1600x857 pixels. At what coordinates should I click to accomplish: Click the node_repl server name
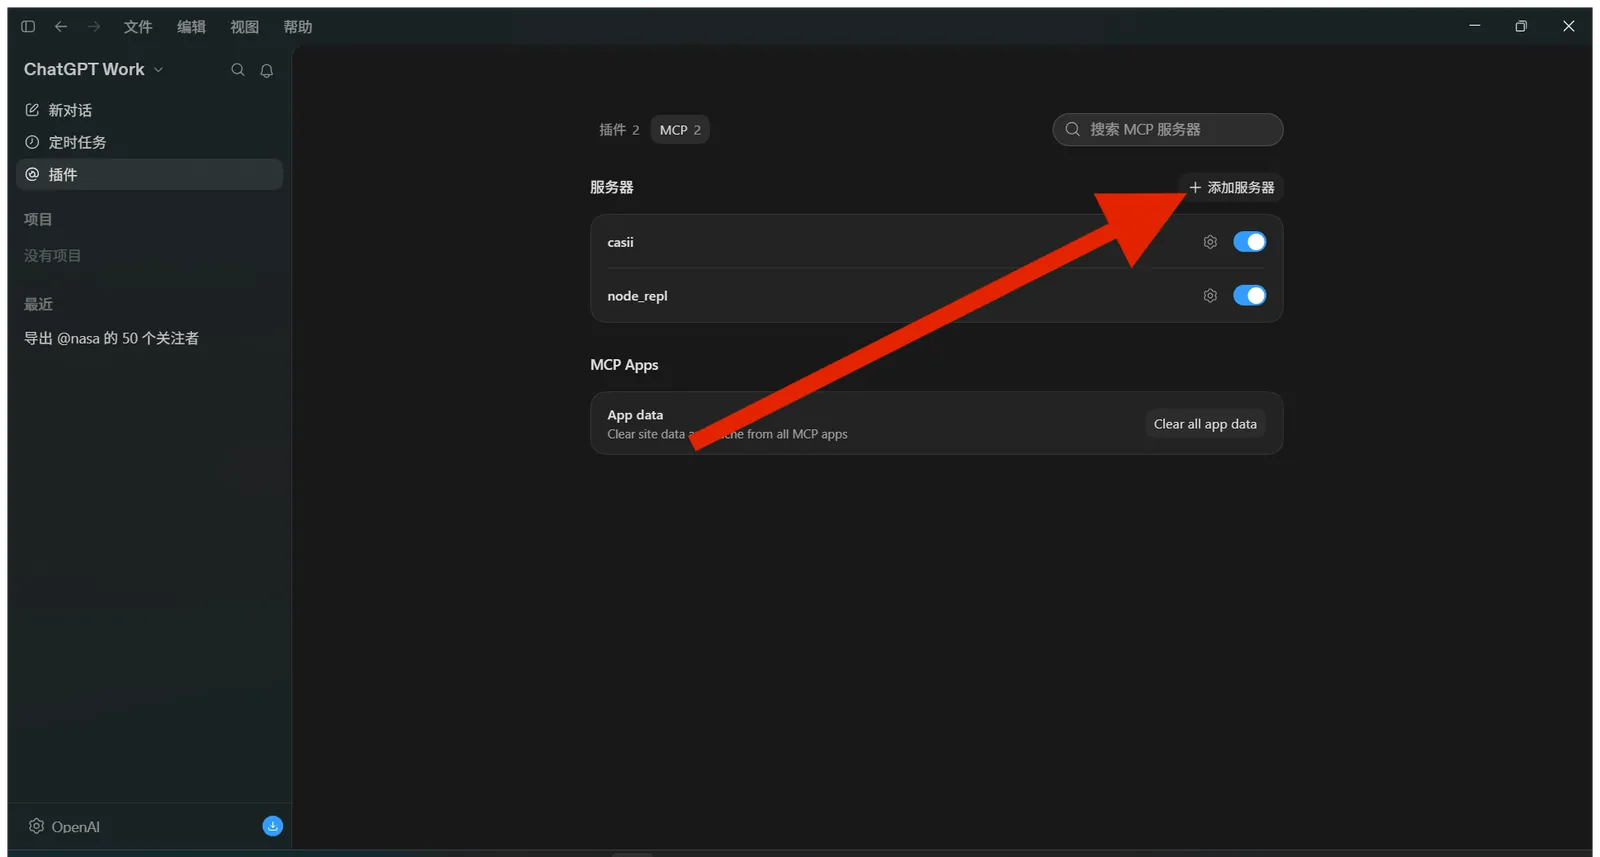tap(637, 296)
